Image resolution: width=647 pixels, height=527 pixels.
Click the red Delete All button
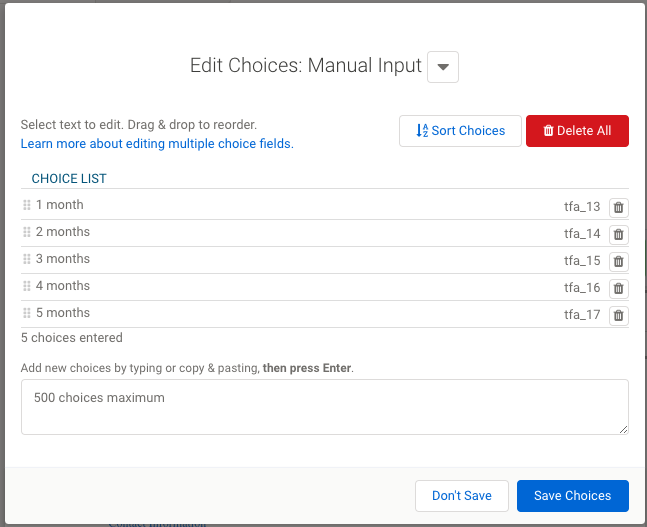click(x=577, y=131)
